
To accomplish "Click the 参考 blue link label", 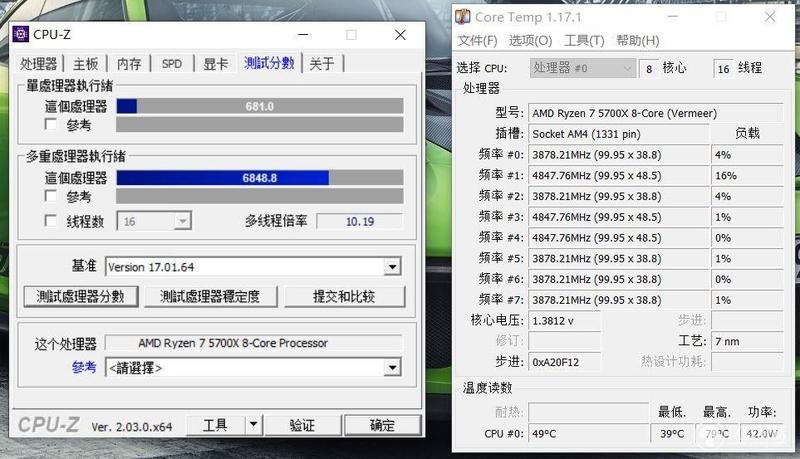I will pos(84,367).
